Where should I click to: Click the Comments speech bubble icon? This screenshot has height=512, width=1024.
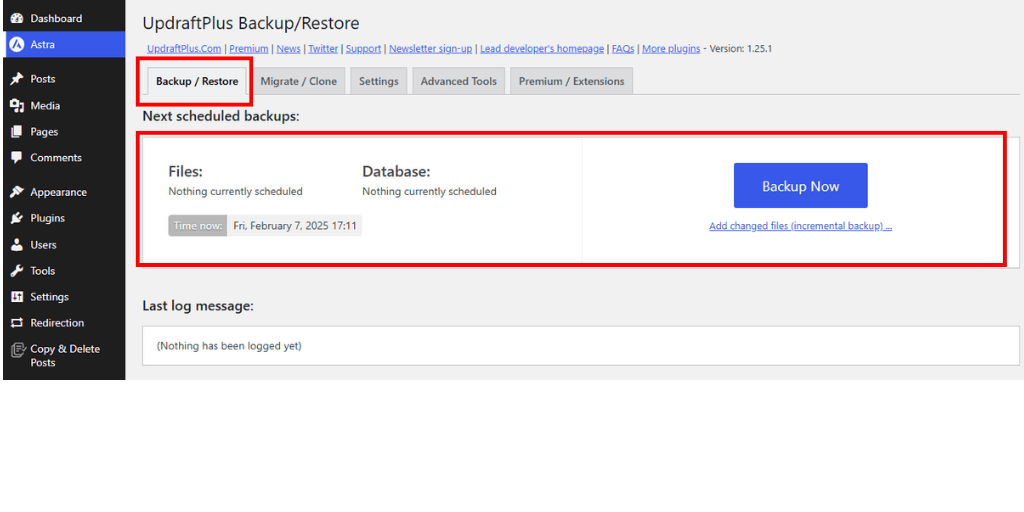tap(18, 157)
